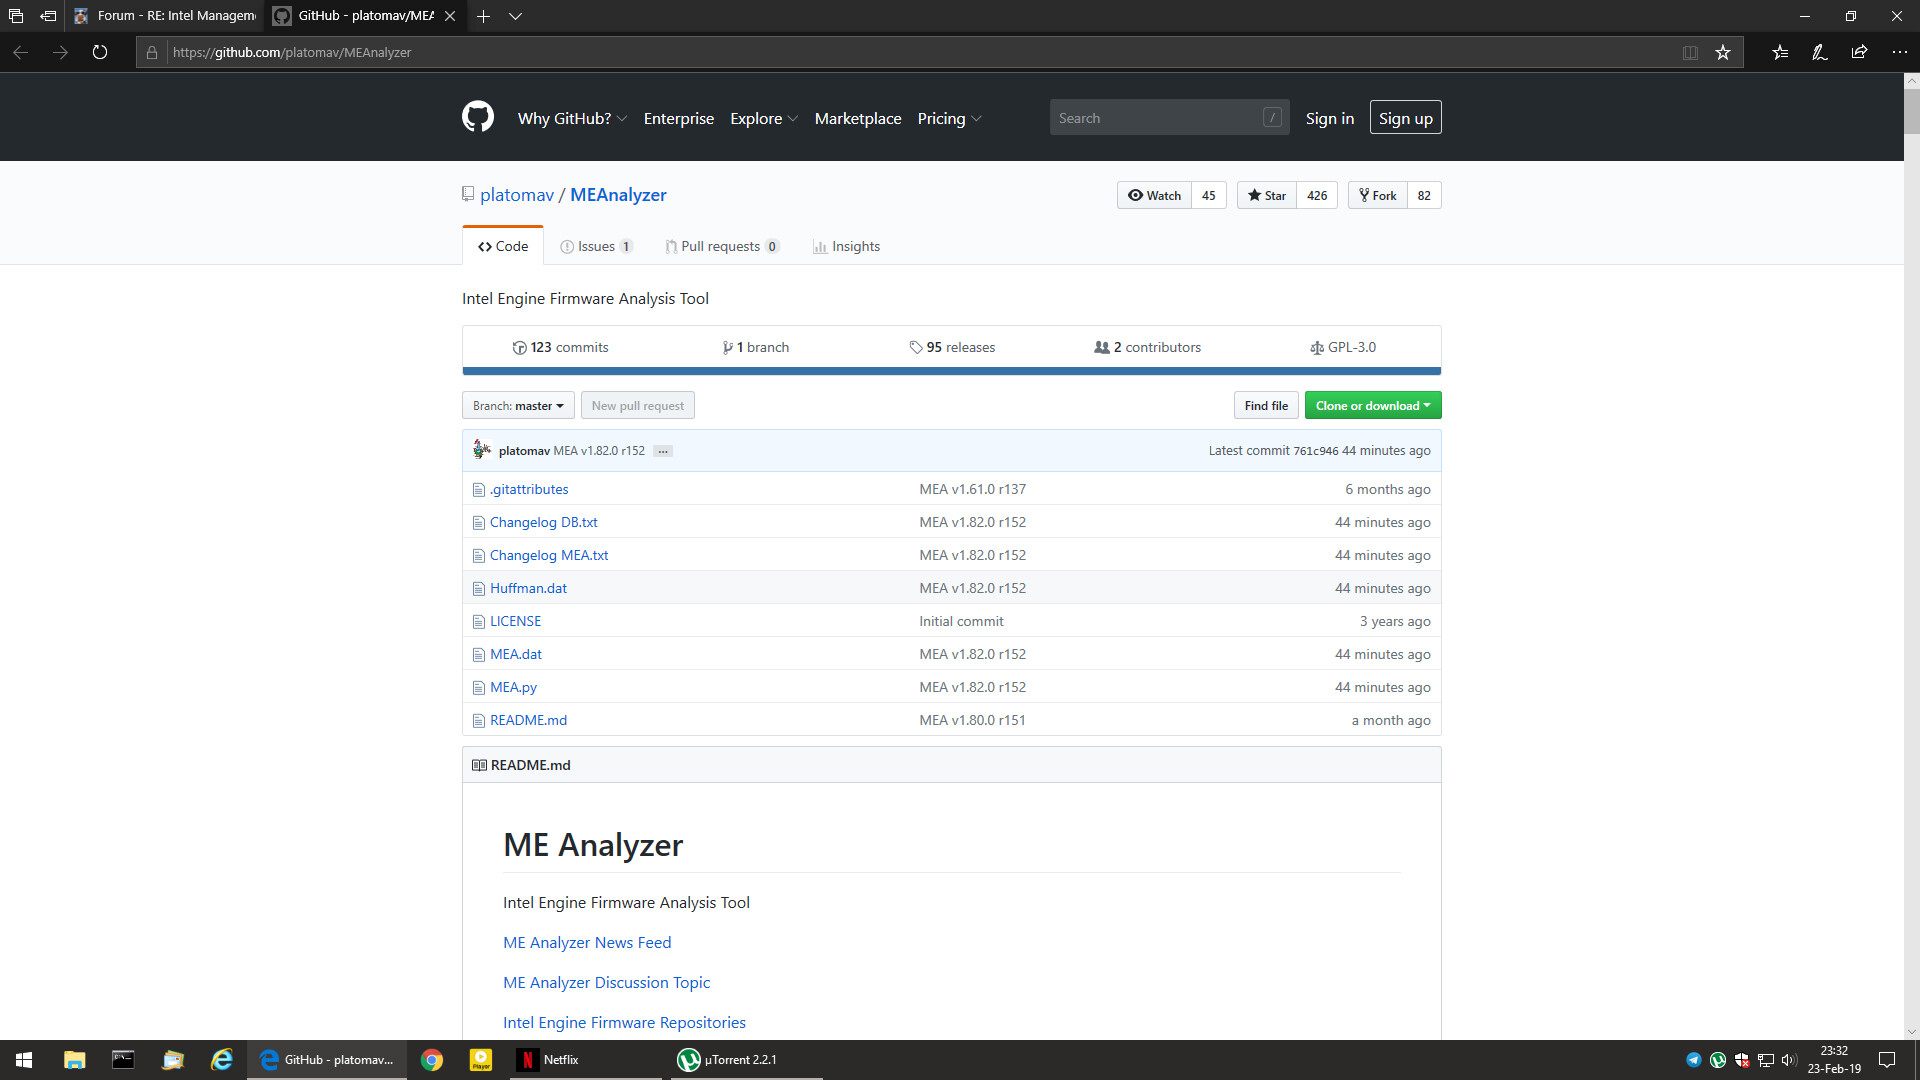
Task: Fork the MEAnalyzer repository
Action: point(1378,195)
